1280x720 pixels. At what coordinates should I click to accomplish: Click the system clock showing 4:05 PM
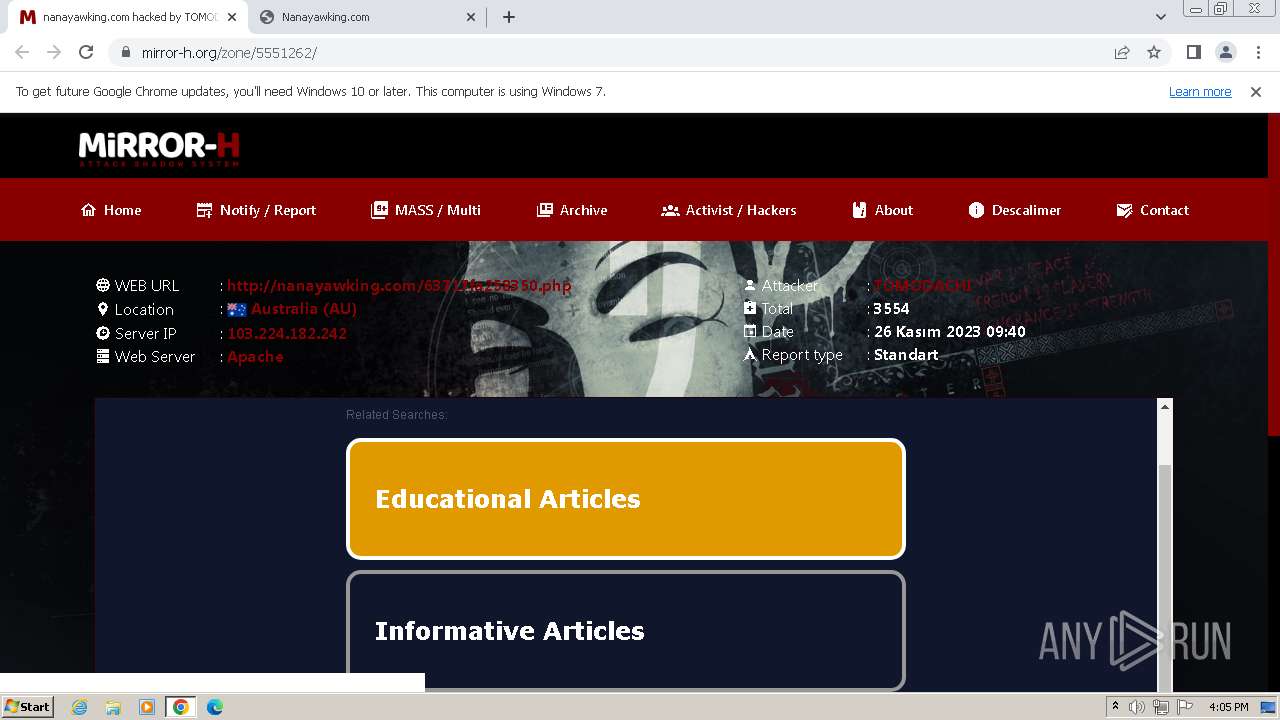point(1228,707)
